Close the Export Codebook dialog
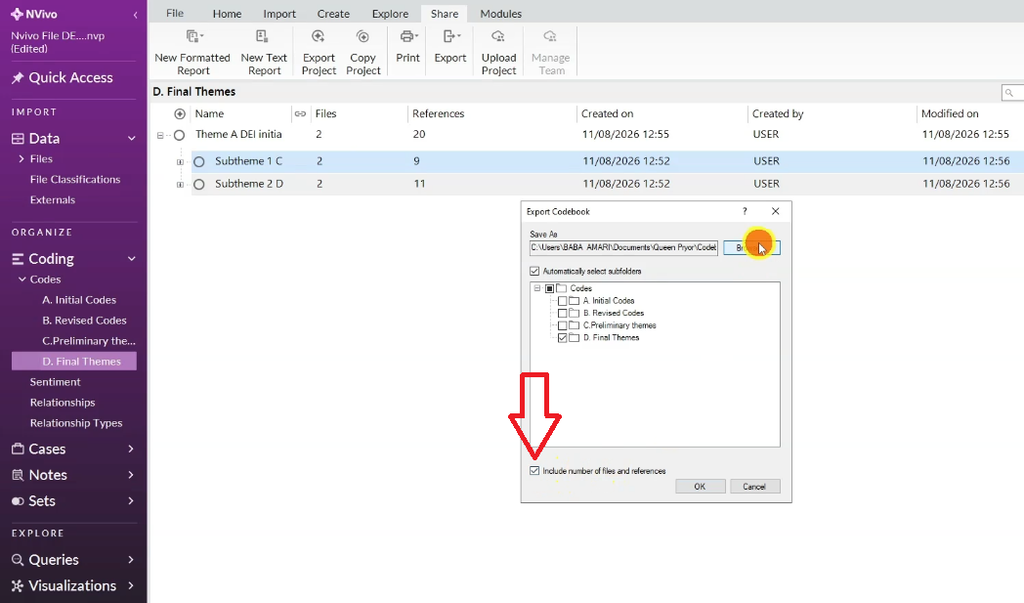Image resolution: width=1024 pixels, height=603 pixels. pos(775,211)
